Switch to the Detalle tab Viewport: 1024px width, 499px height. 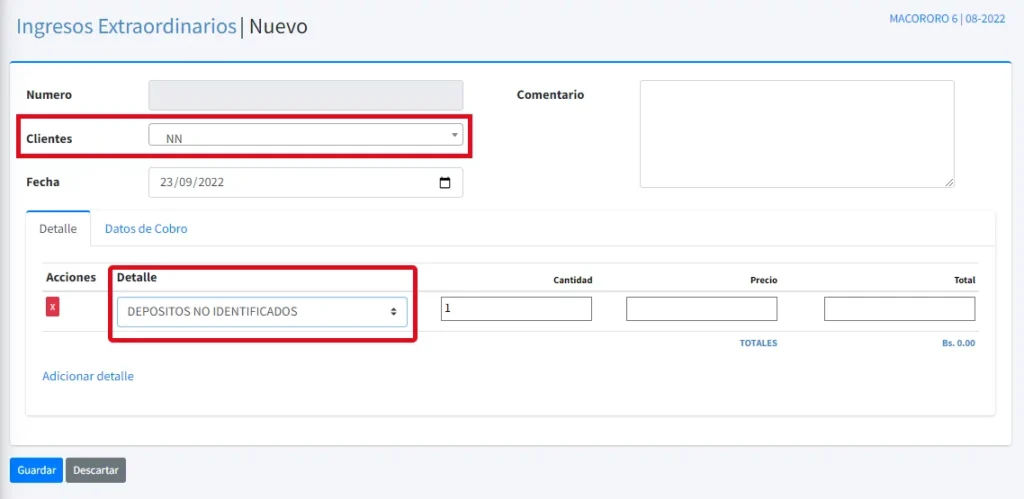[x=58, y=228]
